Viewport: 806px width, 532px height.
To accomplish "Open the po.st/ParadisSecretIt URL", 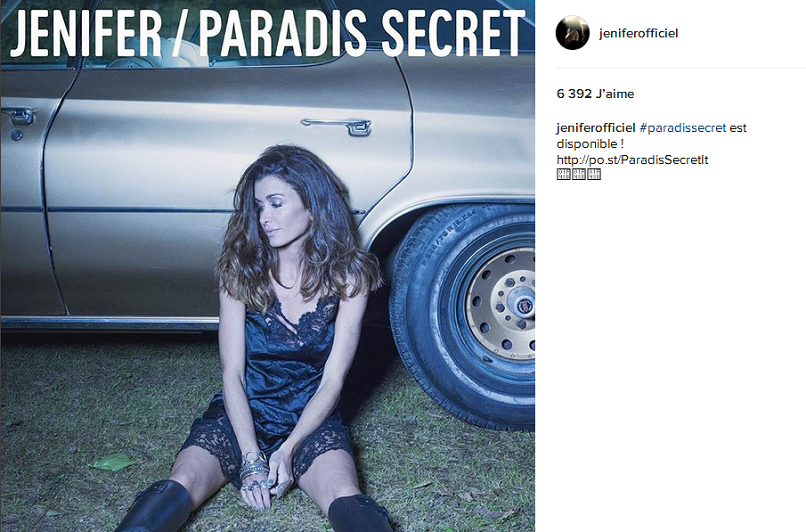I will (632, 160).
